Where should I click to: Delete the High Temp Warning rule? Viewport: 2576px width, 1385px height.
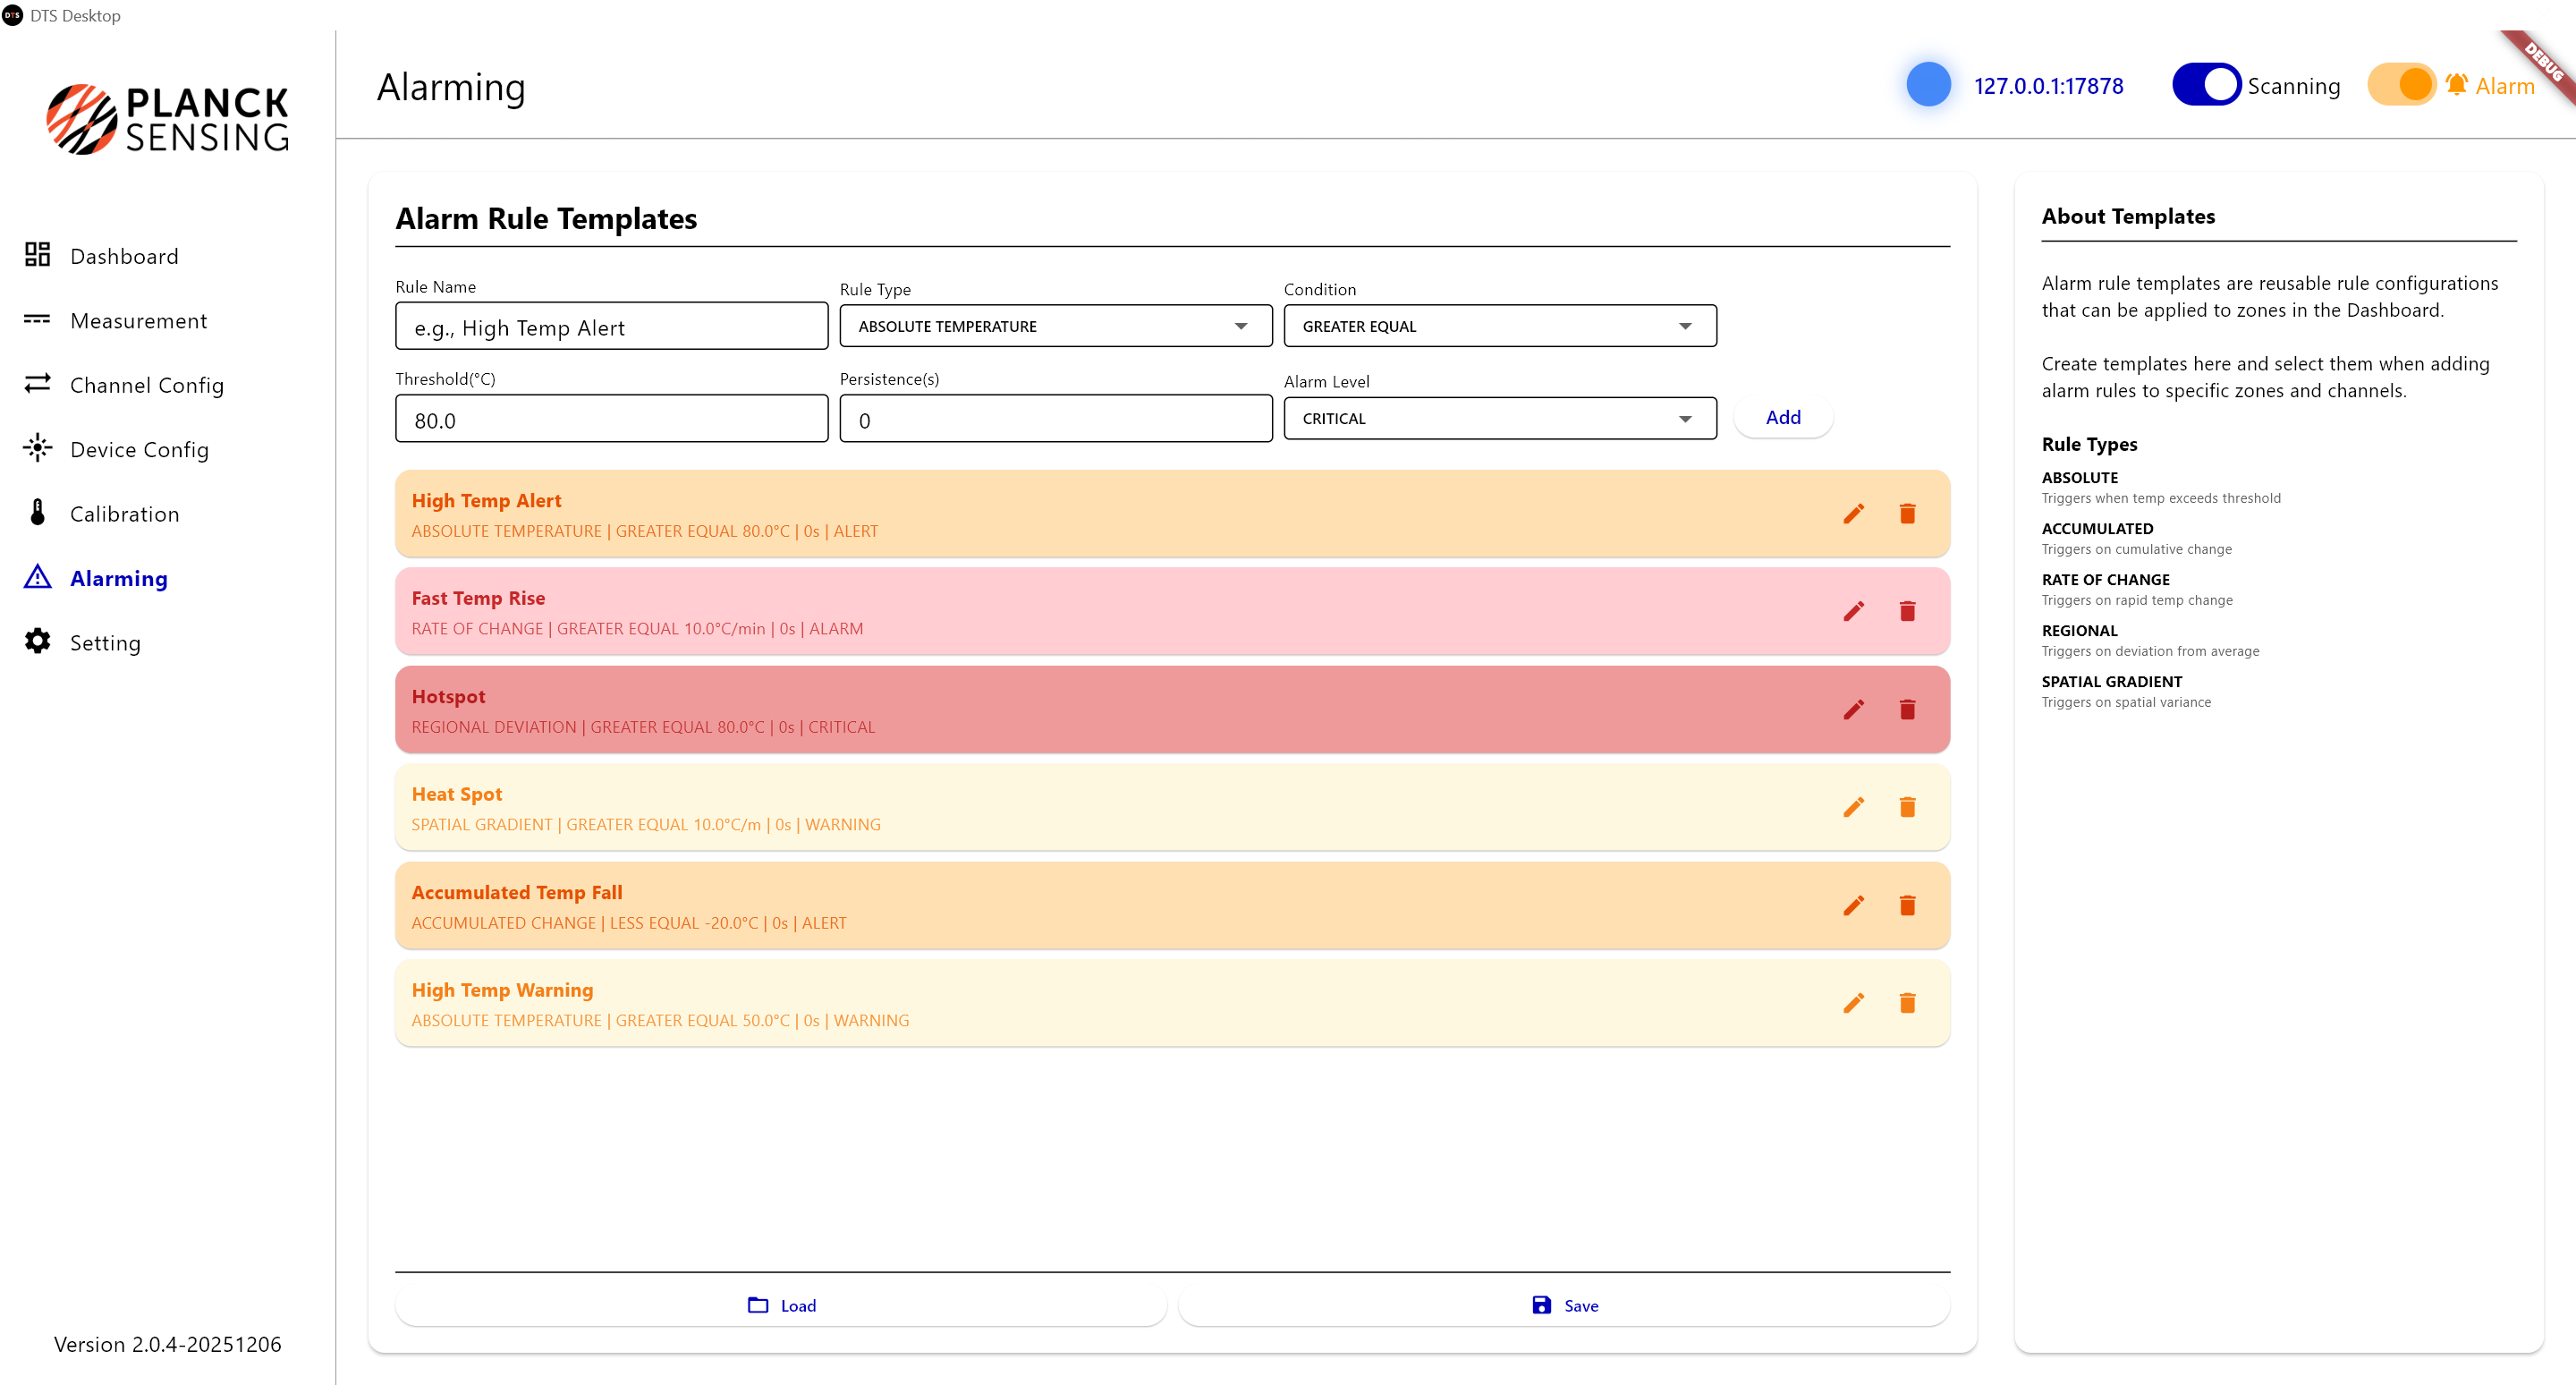click(x=1907, y=1003)
